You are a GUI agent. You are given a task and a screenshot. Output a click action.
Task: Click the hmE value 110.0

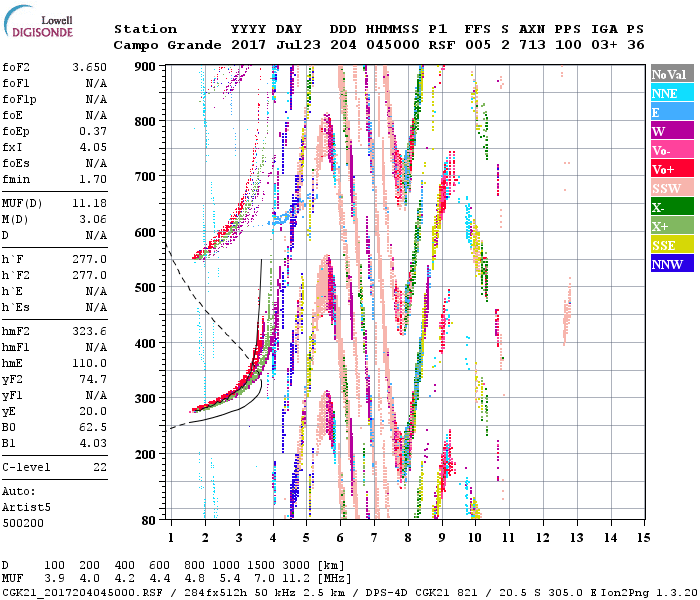coord(89,363)
